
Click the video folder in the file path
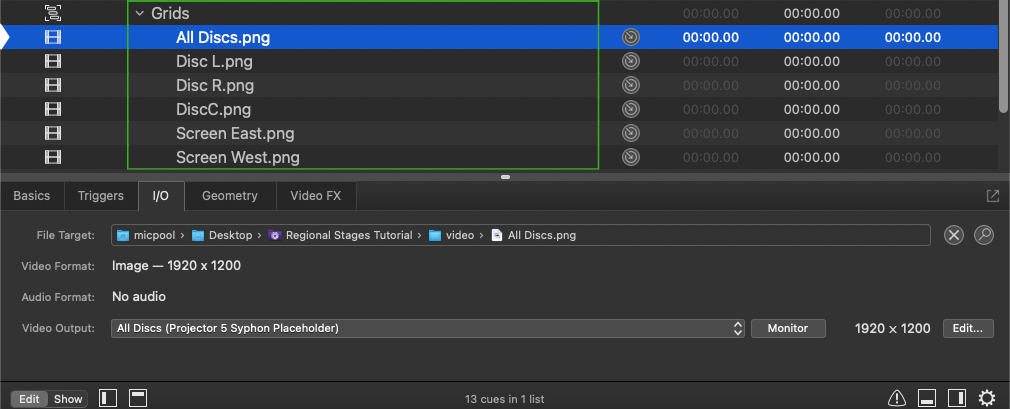tap(452, 236)
